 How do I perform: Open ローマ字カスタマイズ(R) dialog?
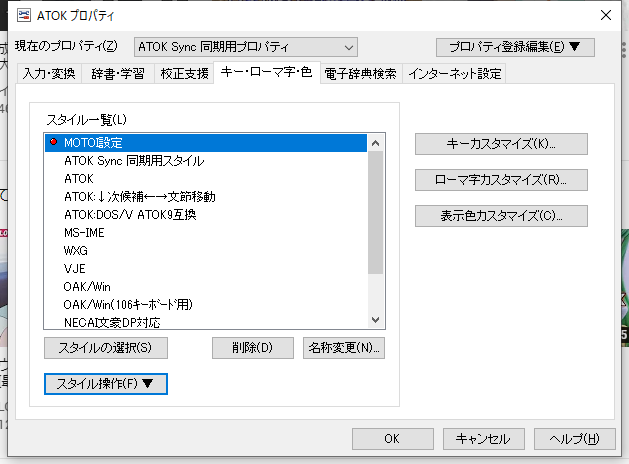click(501, 180)
